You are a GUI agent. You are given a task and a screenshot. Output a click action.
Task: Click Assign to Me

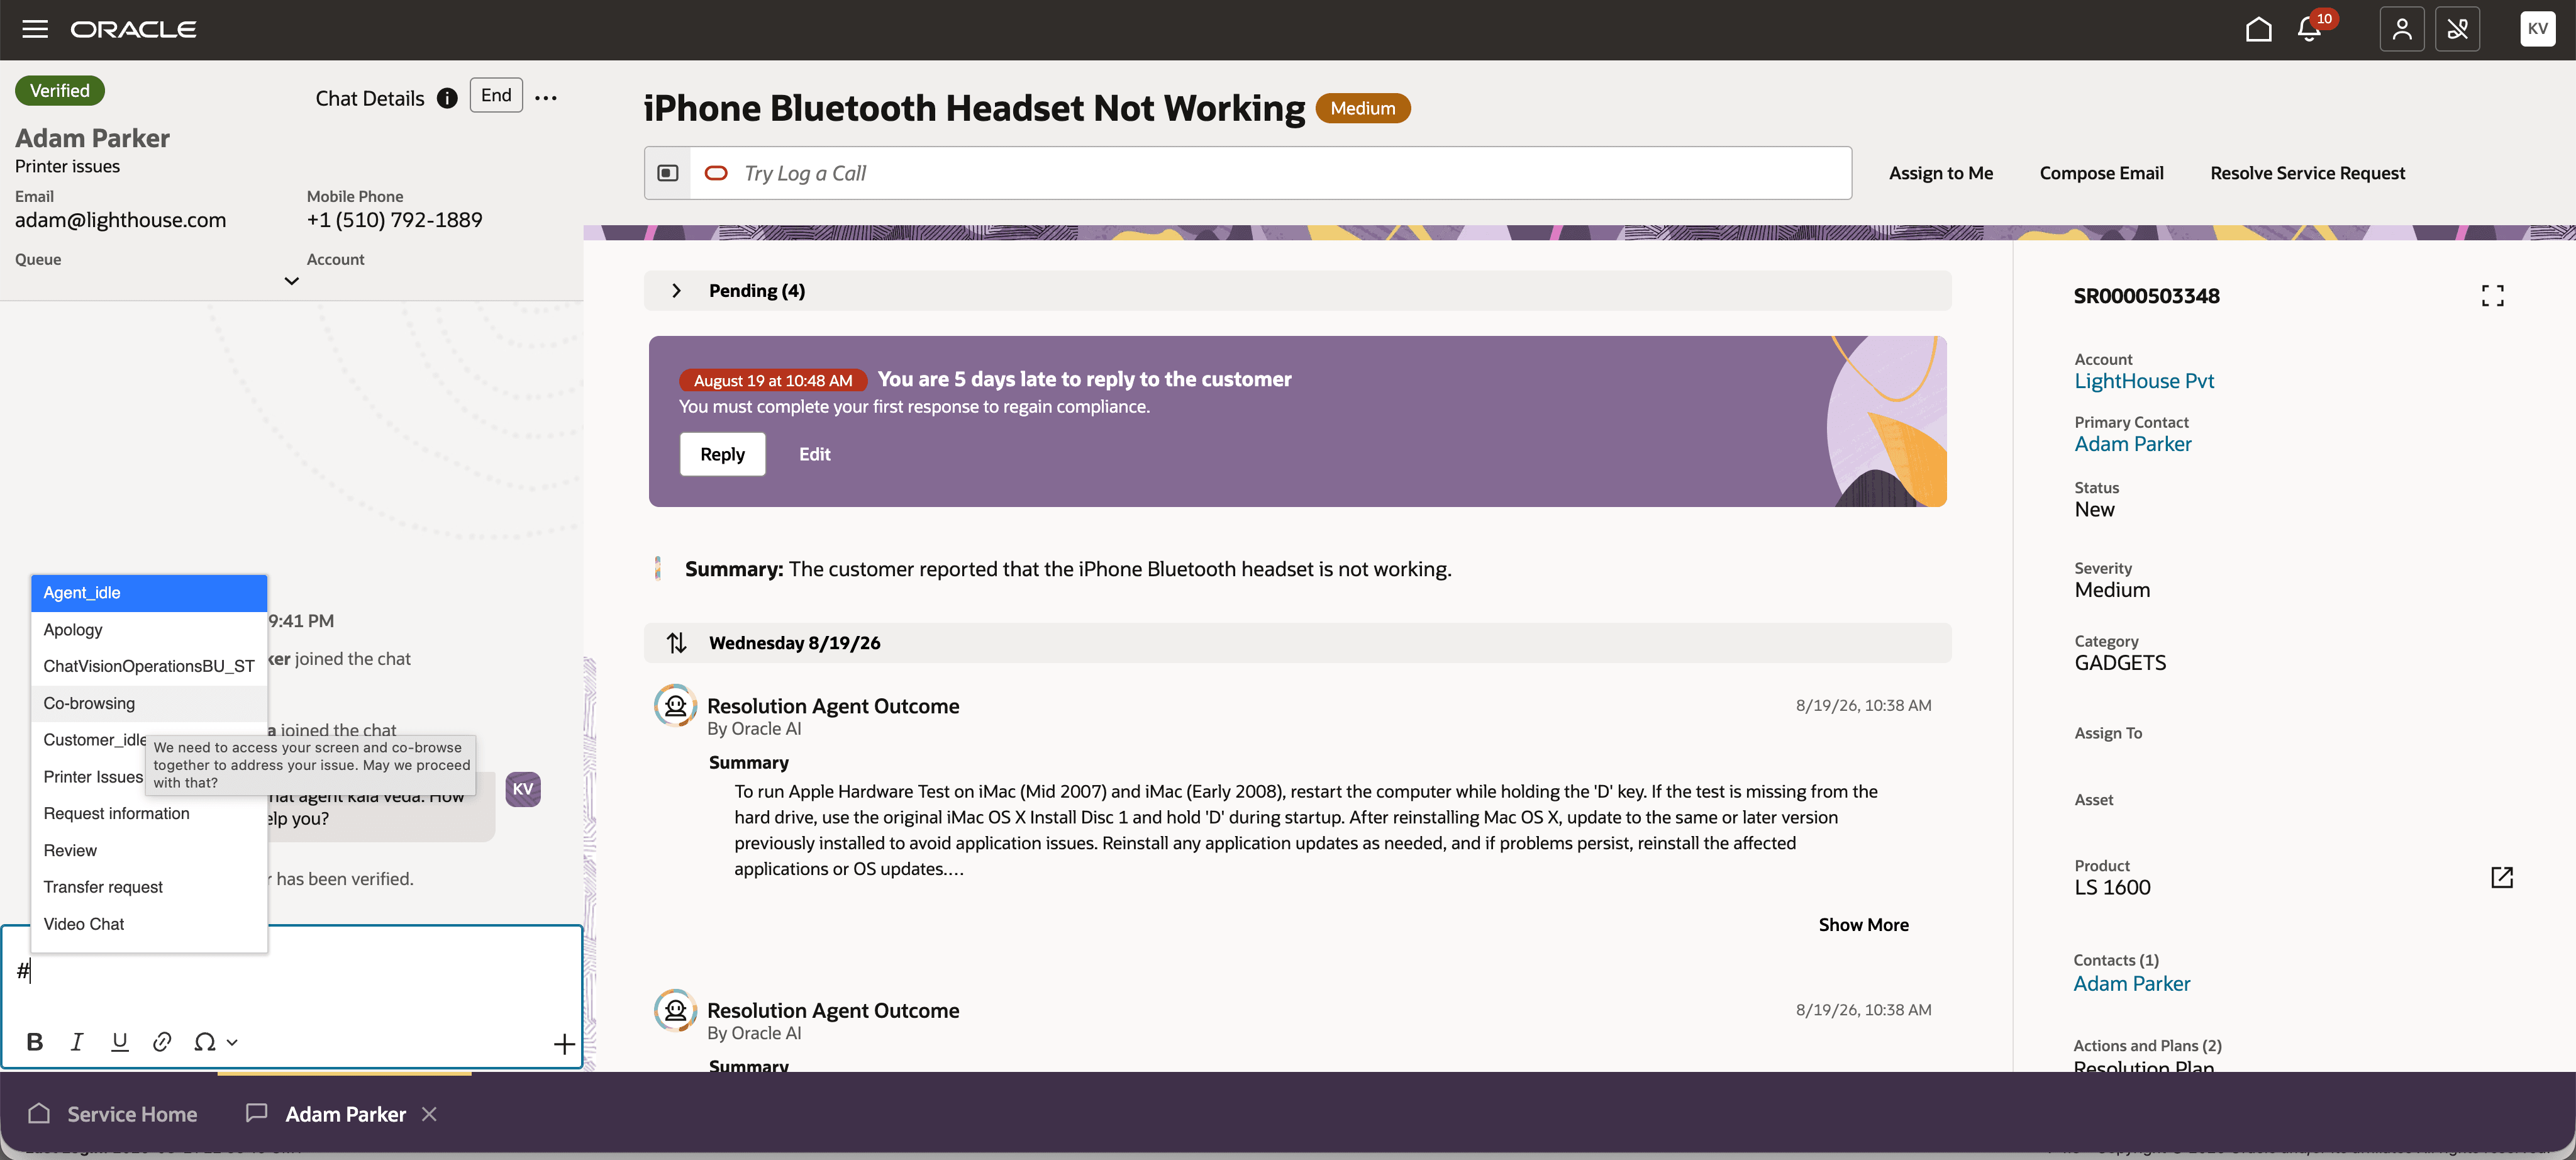coord(1940,173)
